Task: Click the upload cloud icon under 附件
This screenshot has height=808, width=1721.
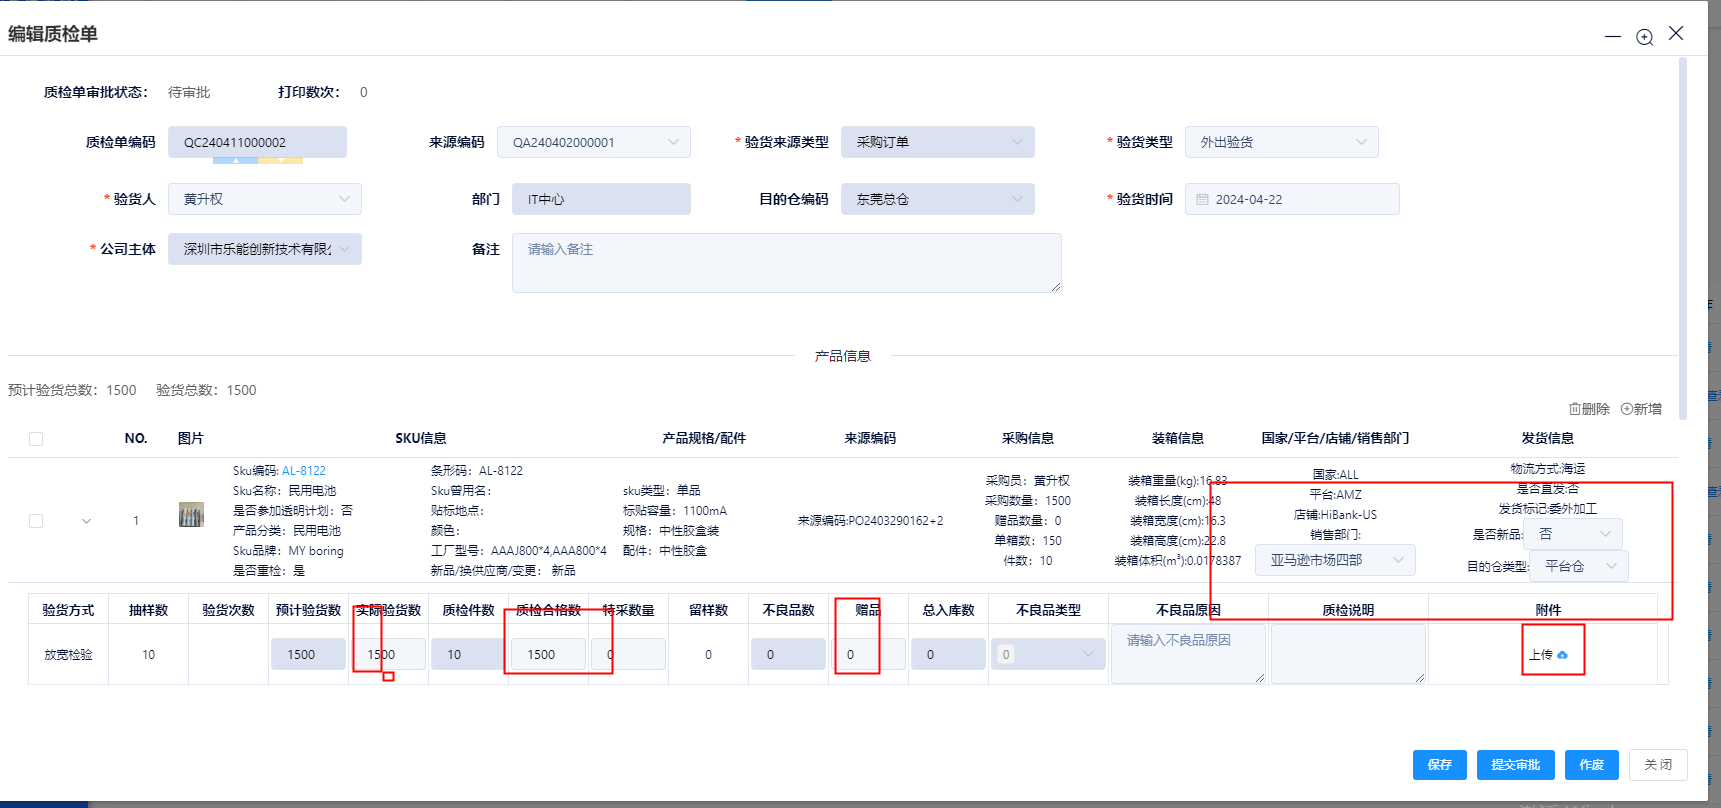Action: [x=1562, y=655]
